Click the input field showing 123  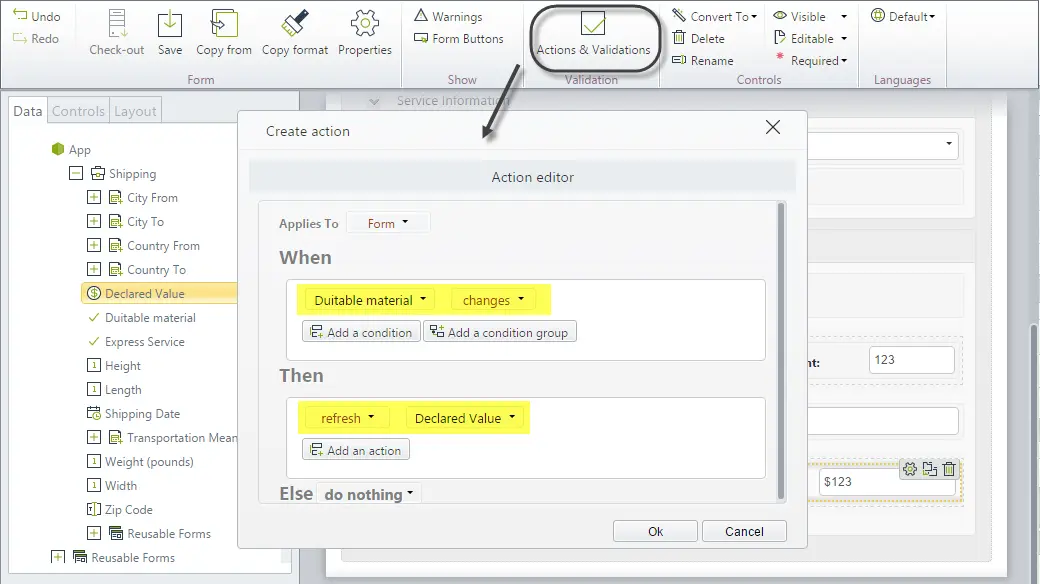(x=911, y=360)
